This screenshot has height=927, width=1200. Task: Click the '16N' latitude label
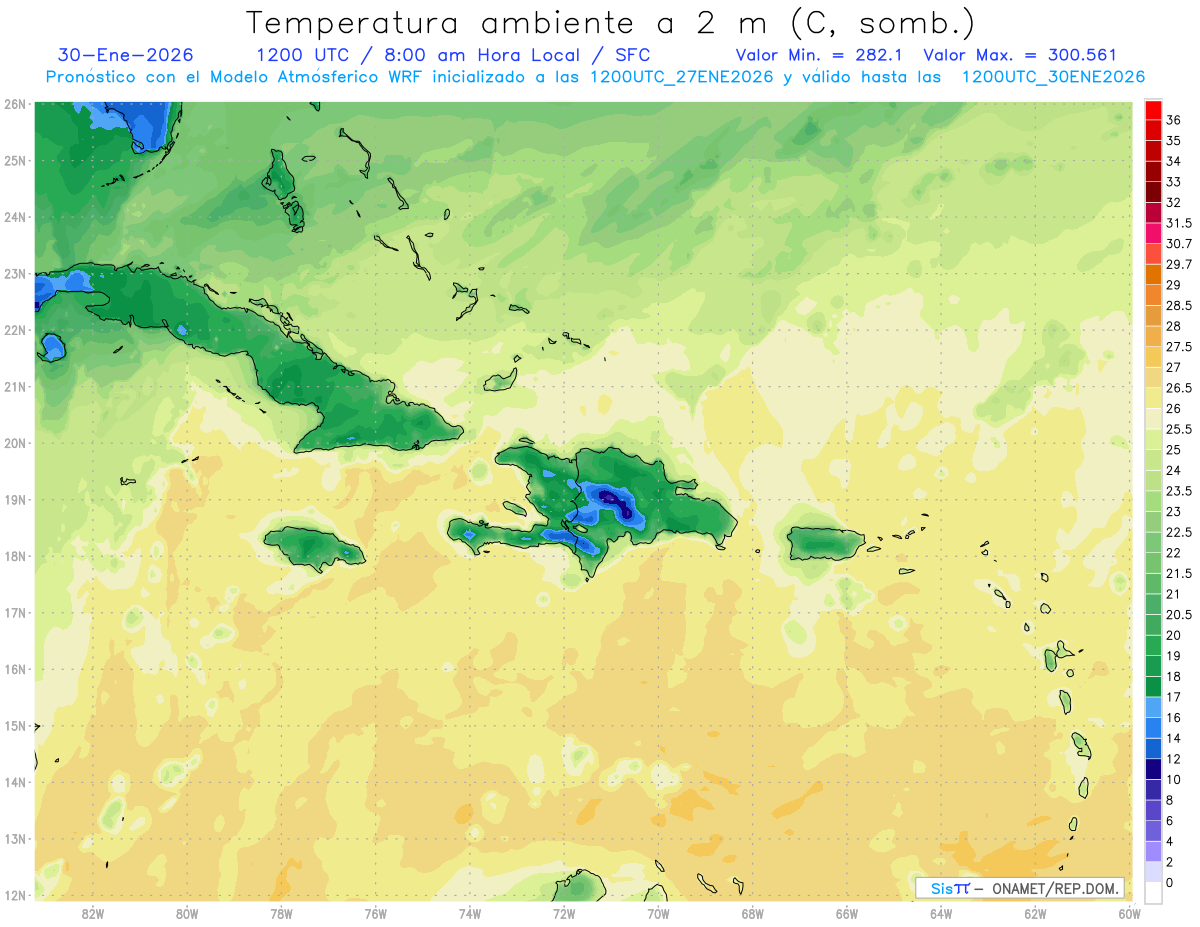tap(15, 669)
